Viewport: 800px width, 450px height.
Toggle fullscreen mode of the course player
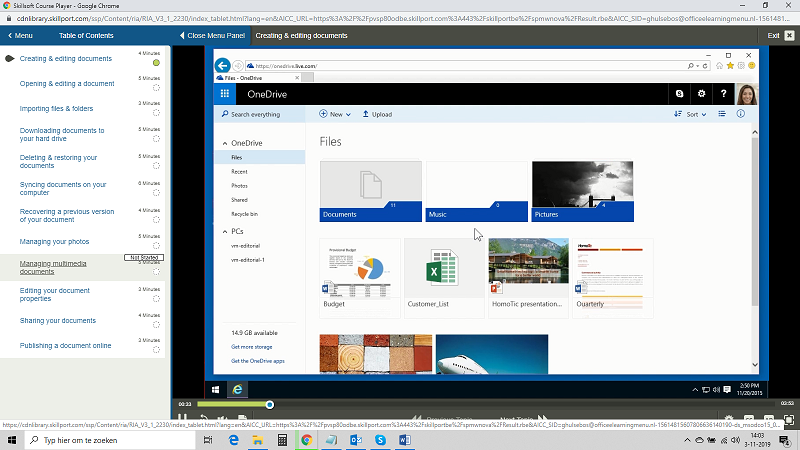click(789, 420)
